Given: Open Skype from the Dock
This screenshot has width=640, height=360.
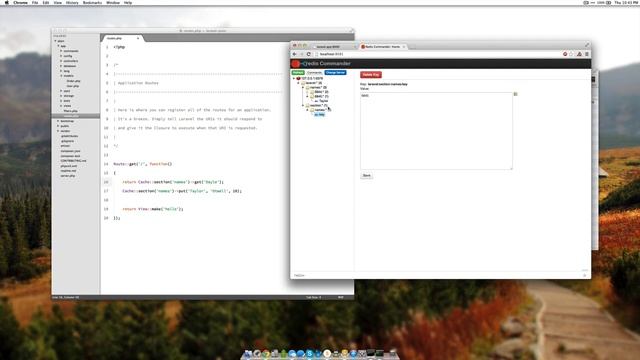Looking at the screenshot, I should click(x=310, y=353).
